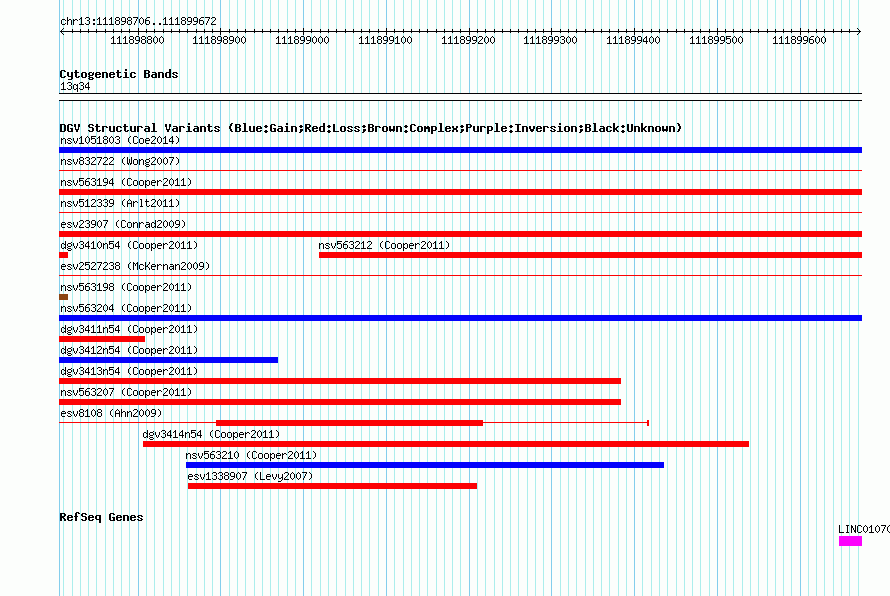
Task: Open the nsv512339 (Arlt2011) variant label
Action: (x=120, y=203)
